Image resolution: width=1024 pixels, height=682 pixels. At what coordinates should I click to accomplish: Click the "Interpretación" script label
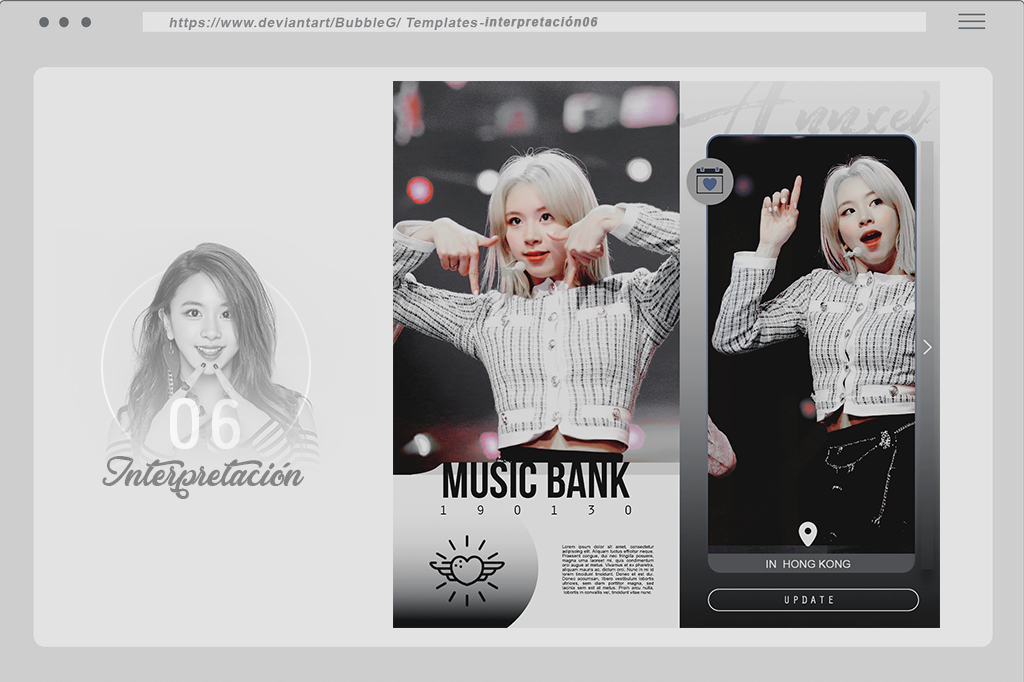[x=202, y=476]
